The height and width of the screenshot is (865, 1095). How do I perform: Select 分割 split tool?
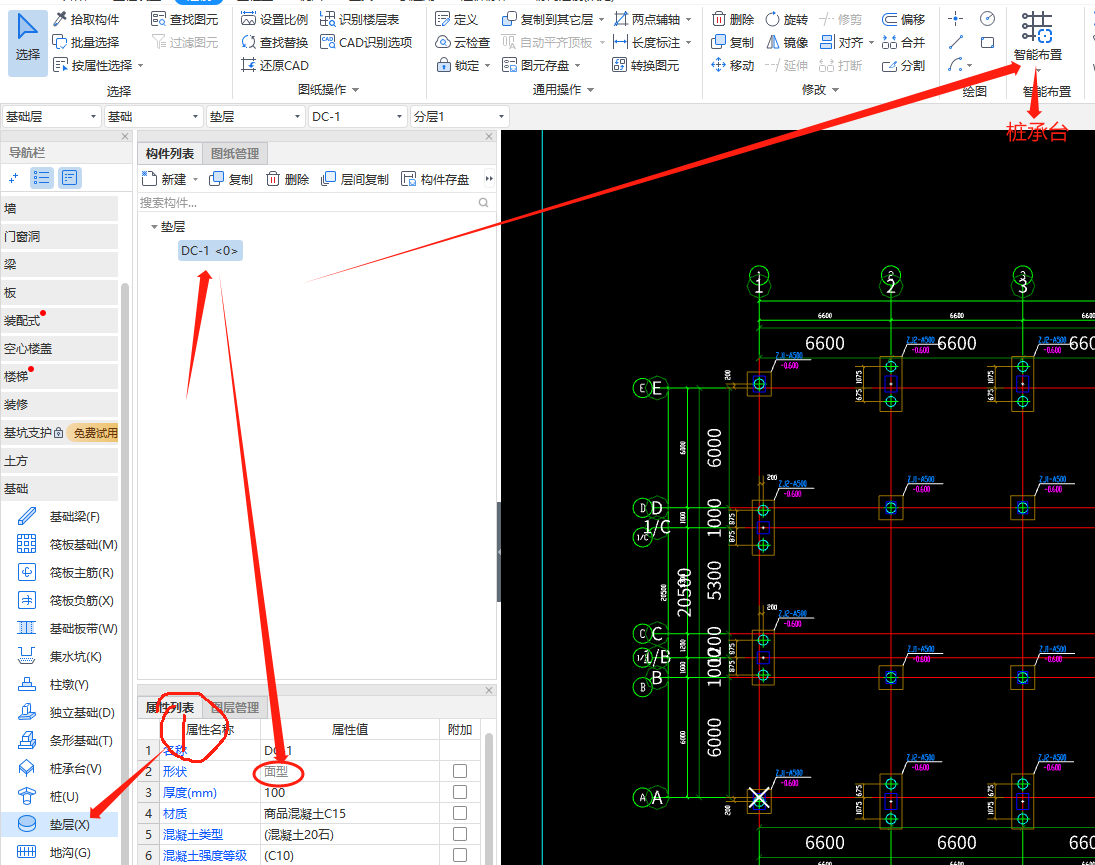click(904, 66)
